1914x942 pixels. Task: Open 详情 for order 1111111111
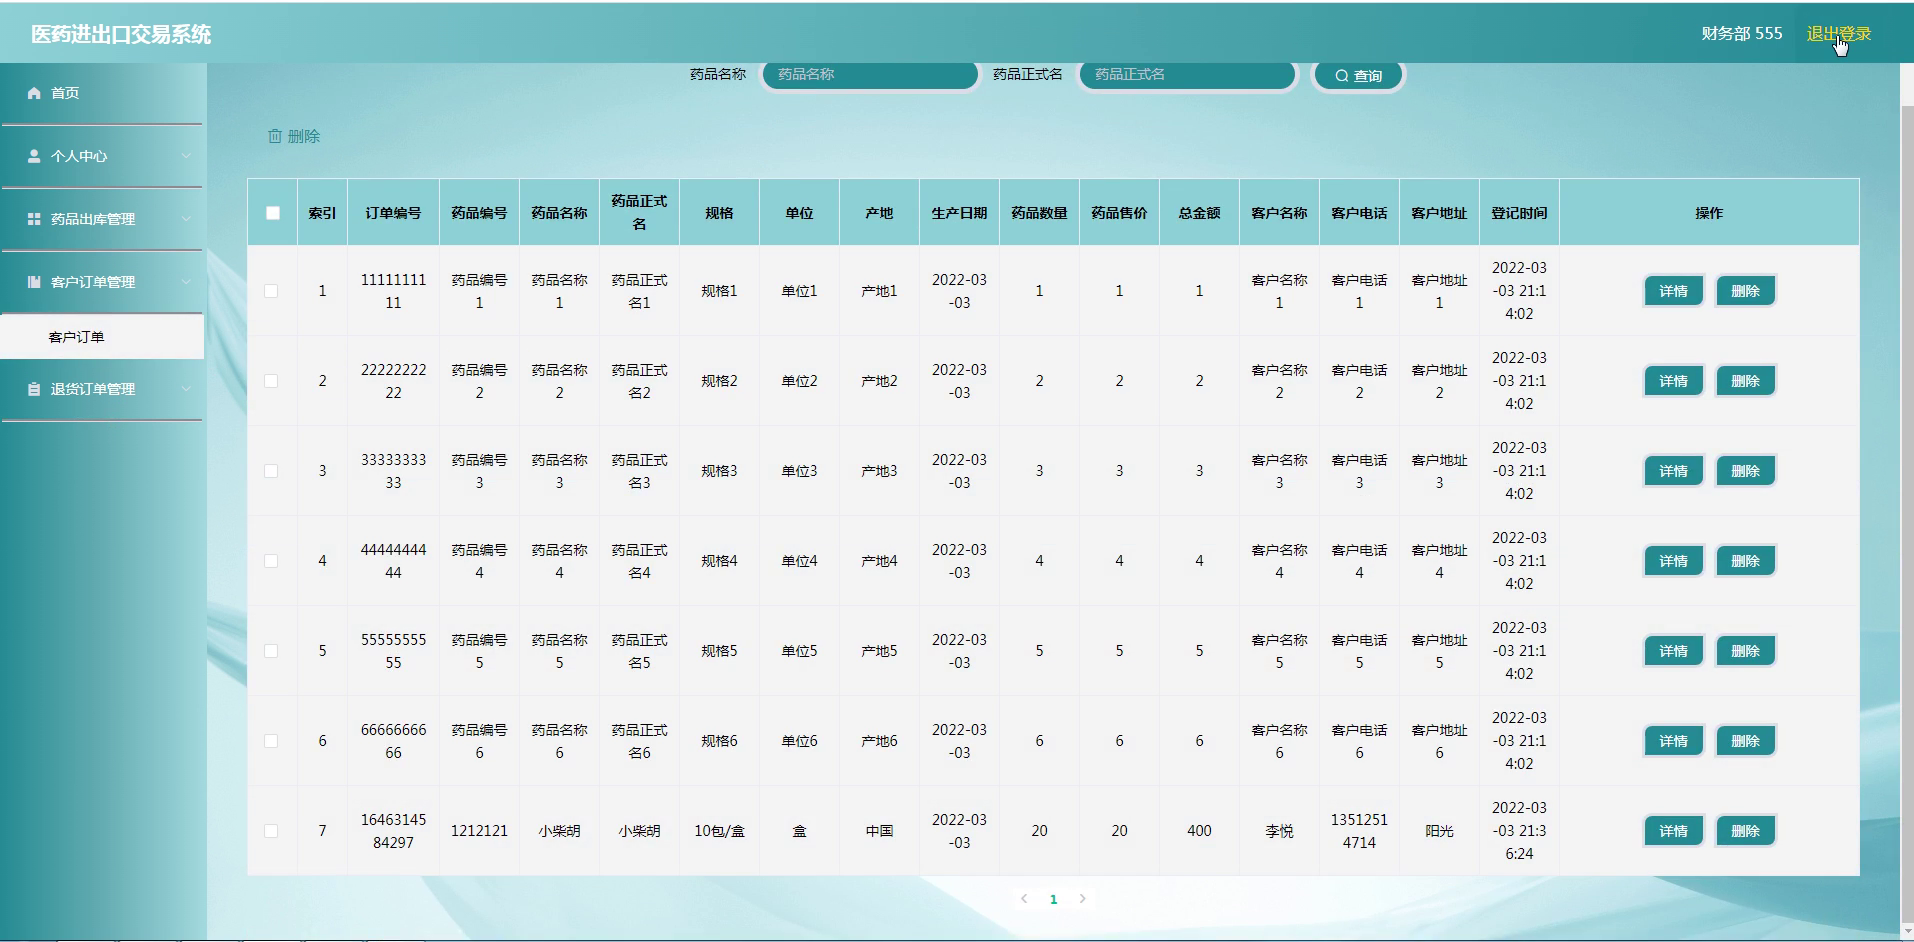click(1673, 291)
